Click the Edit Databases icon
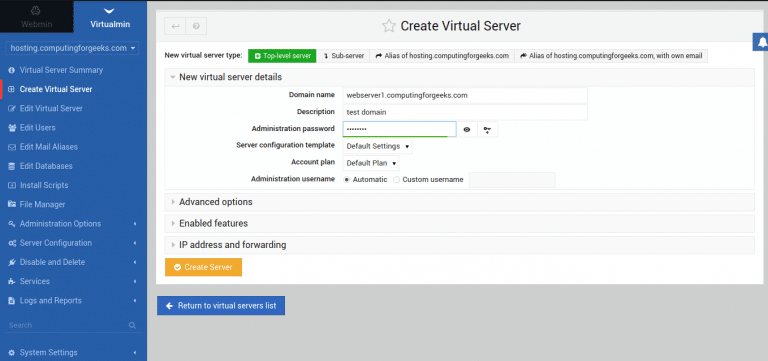 11,166
